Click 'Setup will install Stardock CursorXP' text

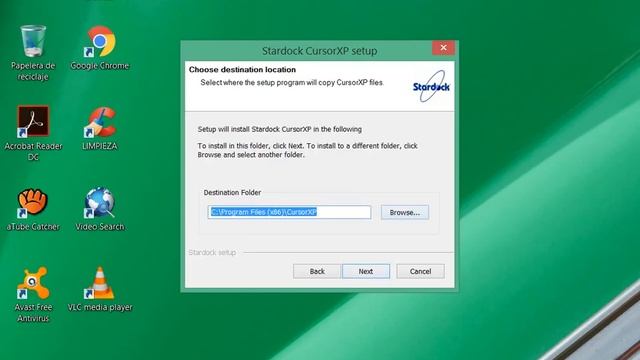point(280,129)
